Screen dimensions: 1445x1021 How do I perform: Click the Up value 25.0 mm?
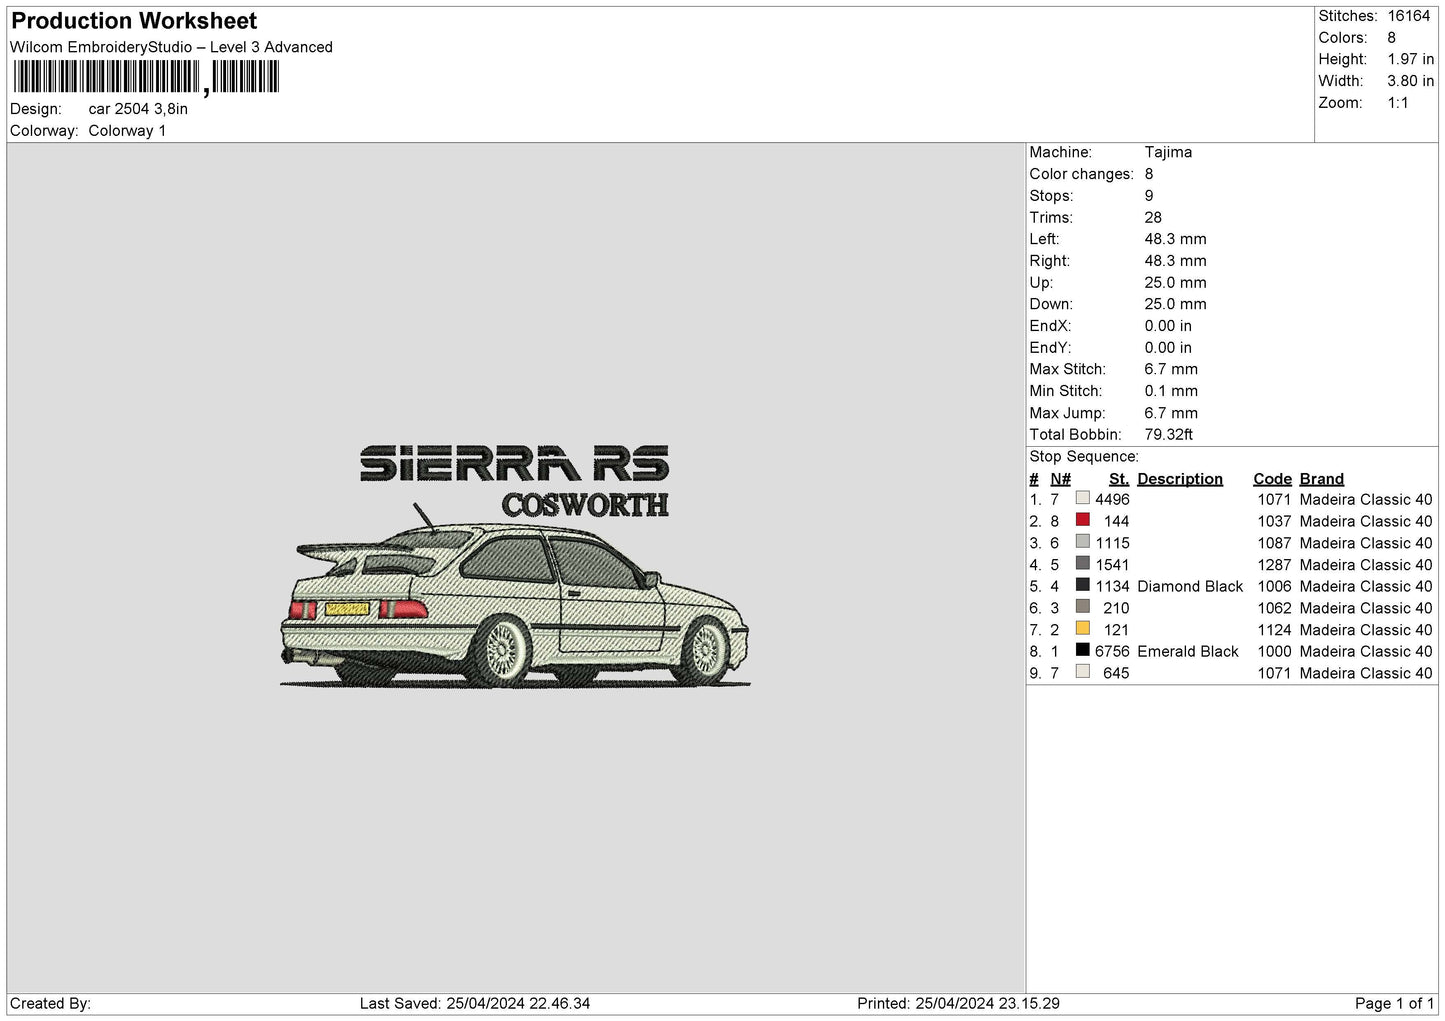click(1175, 283)
